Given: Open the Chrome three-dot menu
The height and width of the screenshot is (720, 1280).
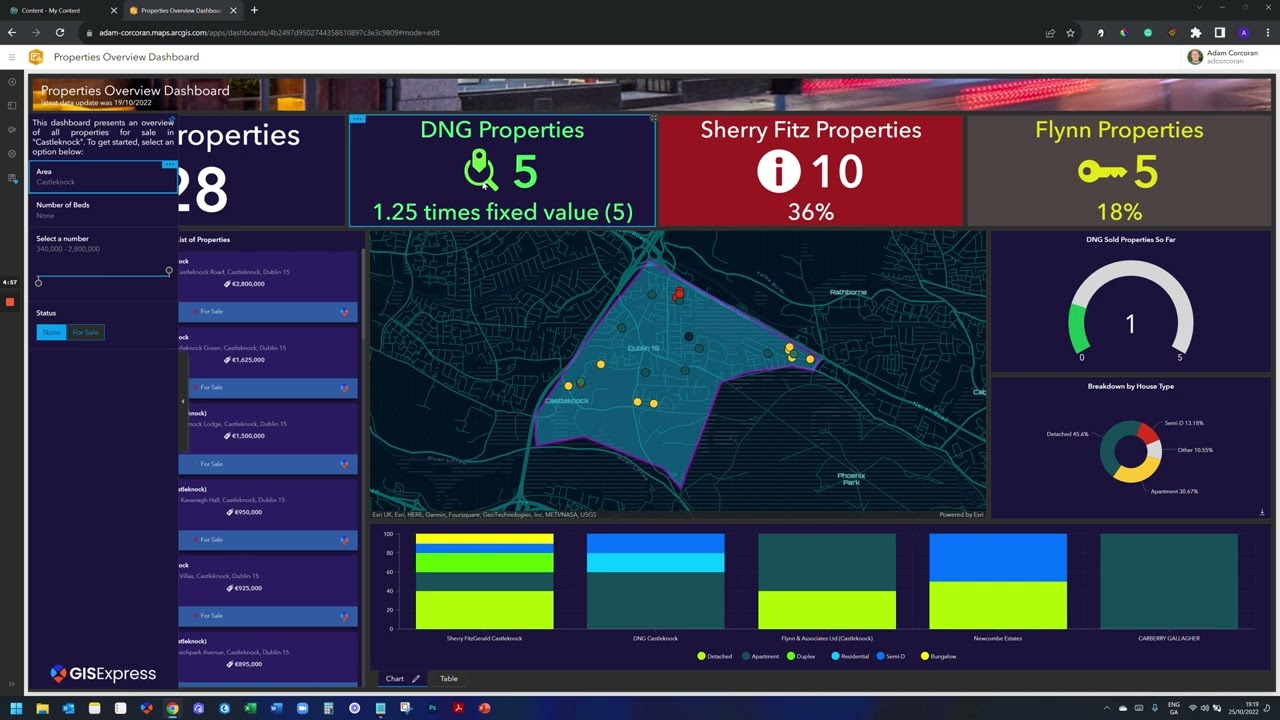Looking at the screenshot, I should [1268, 33].
